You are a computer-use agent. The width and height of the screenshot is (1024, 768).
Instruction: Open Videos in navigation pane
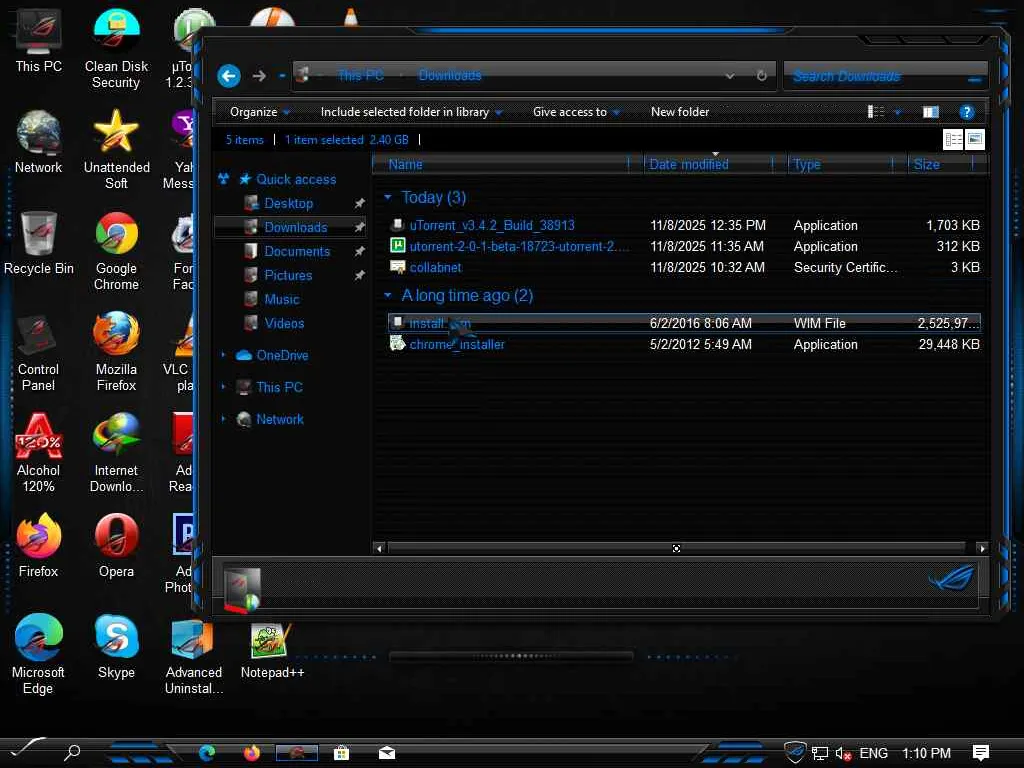pos(284,323)
